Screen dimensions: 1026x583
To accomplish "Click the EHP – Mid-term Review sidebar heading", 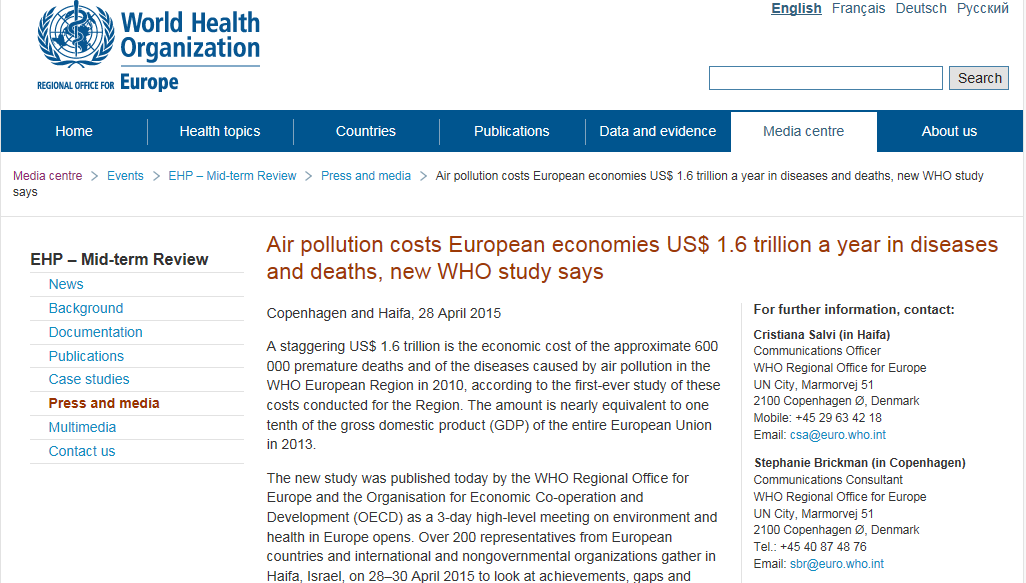I will click(x=119, y=259).
